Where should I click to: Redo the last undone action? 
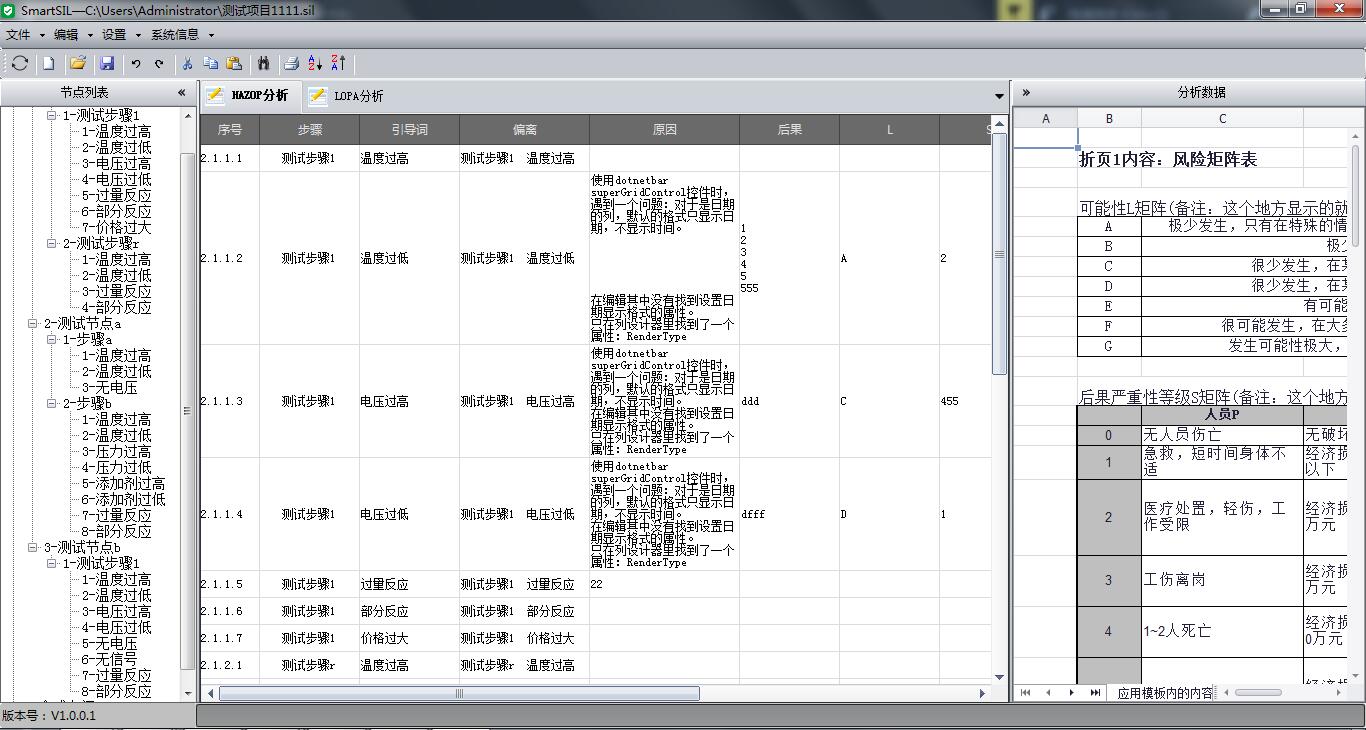[159, 63]
